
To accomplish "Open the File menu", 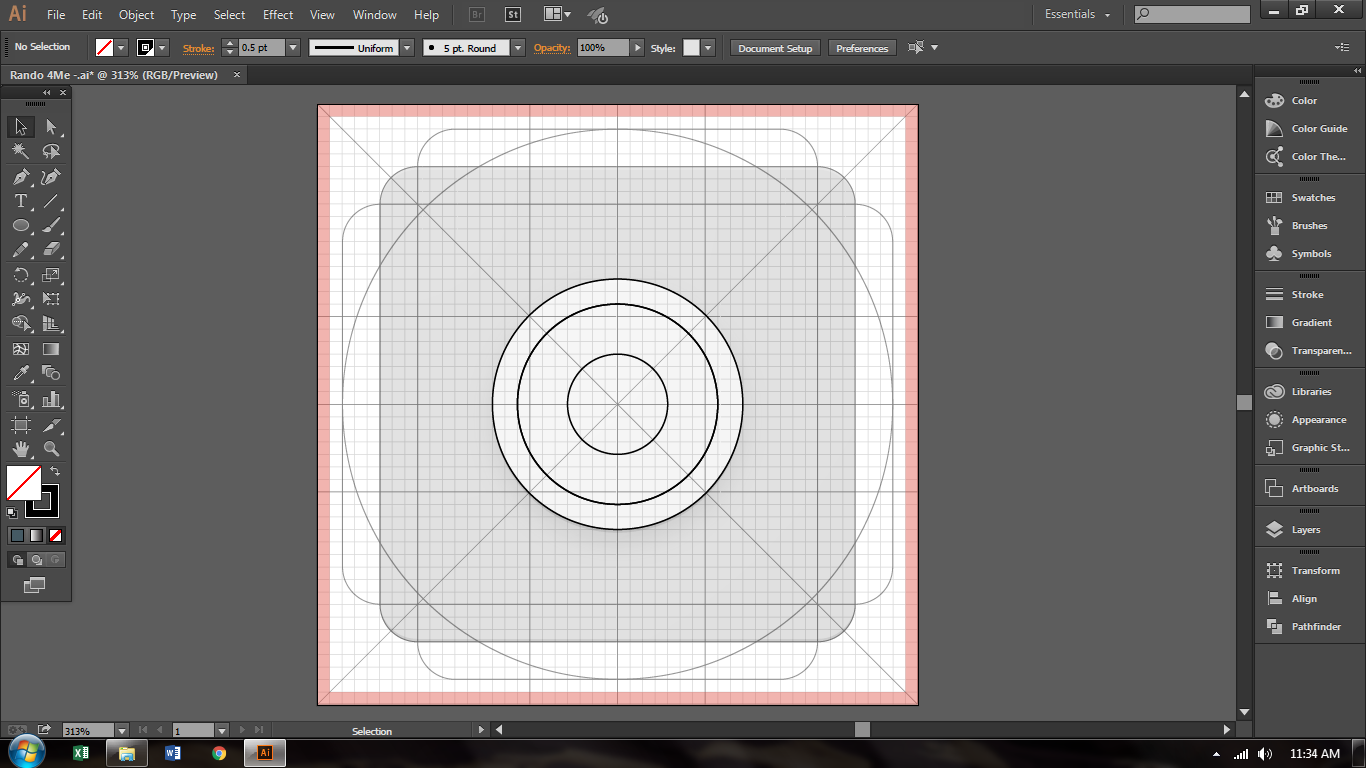I will pyautogui.click(x=56, y=15).
